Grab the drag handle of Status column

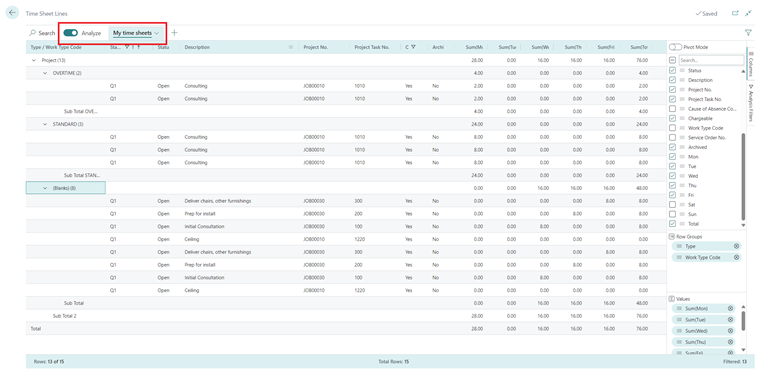pos(682,71)
